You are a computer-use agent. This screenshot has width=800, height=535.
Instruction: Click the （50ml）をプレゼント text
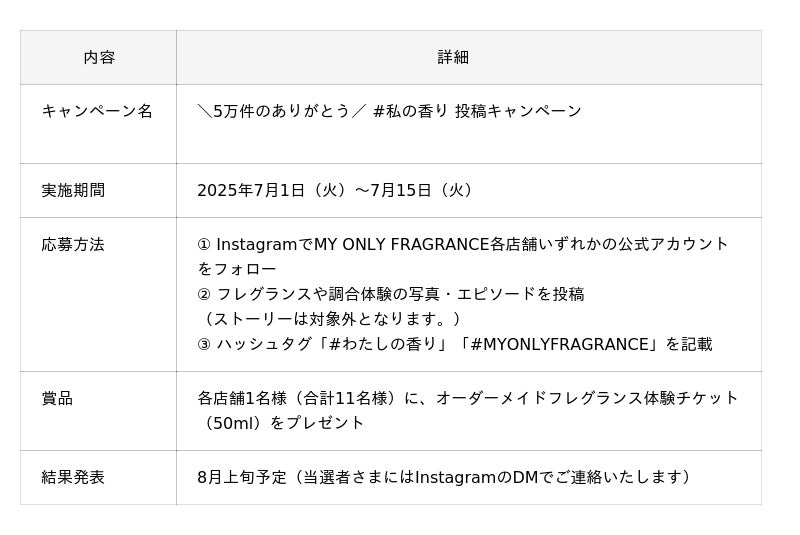click(x=281, y=423)
